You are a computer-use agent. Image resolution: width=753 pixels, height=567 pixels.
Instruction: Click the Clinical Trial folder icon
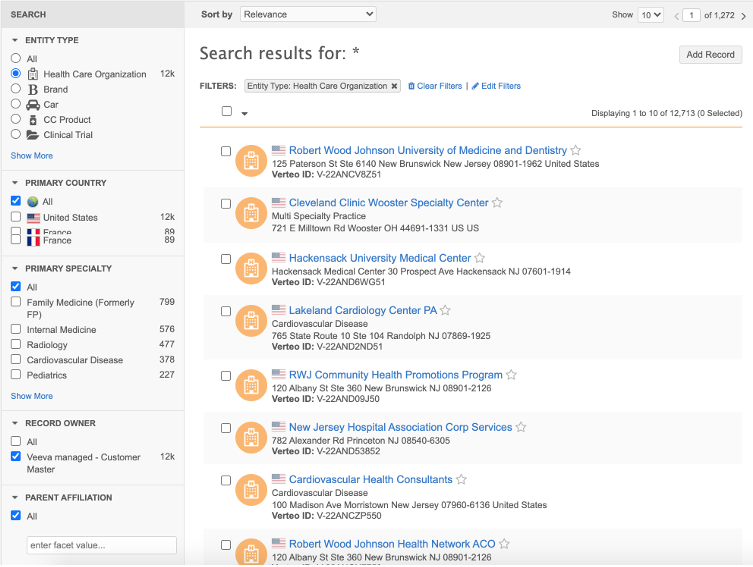point(33,135)
